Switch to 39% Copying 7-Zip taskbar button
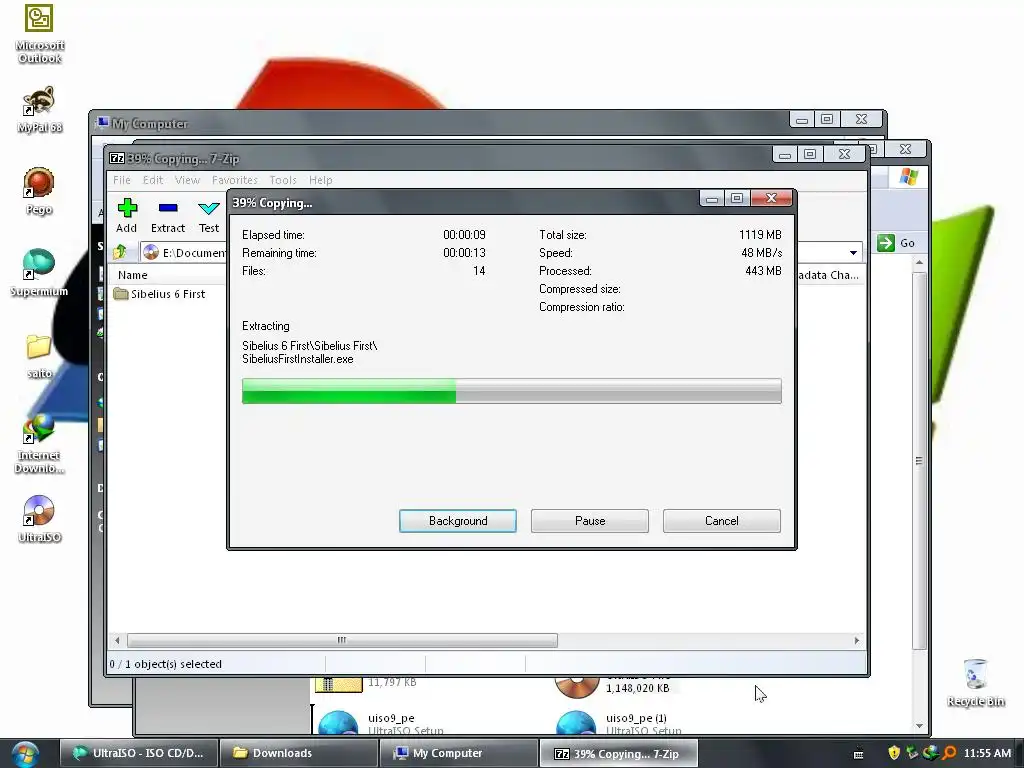The height and width of the screenshot is (768, 1024). click(x=618, y=754)
